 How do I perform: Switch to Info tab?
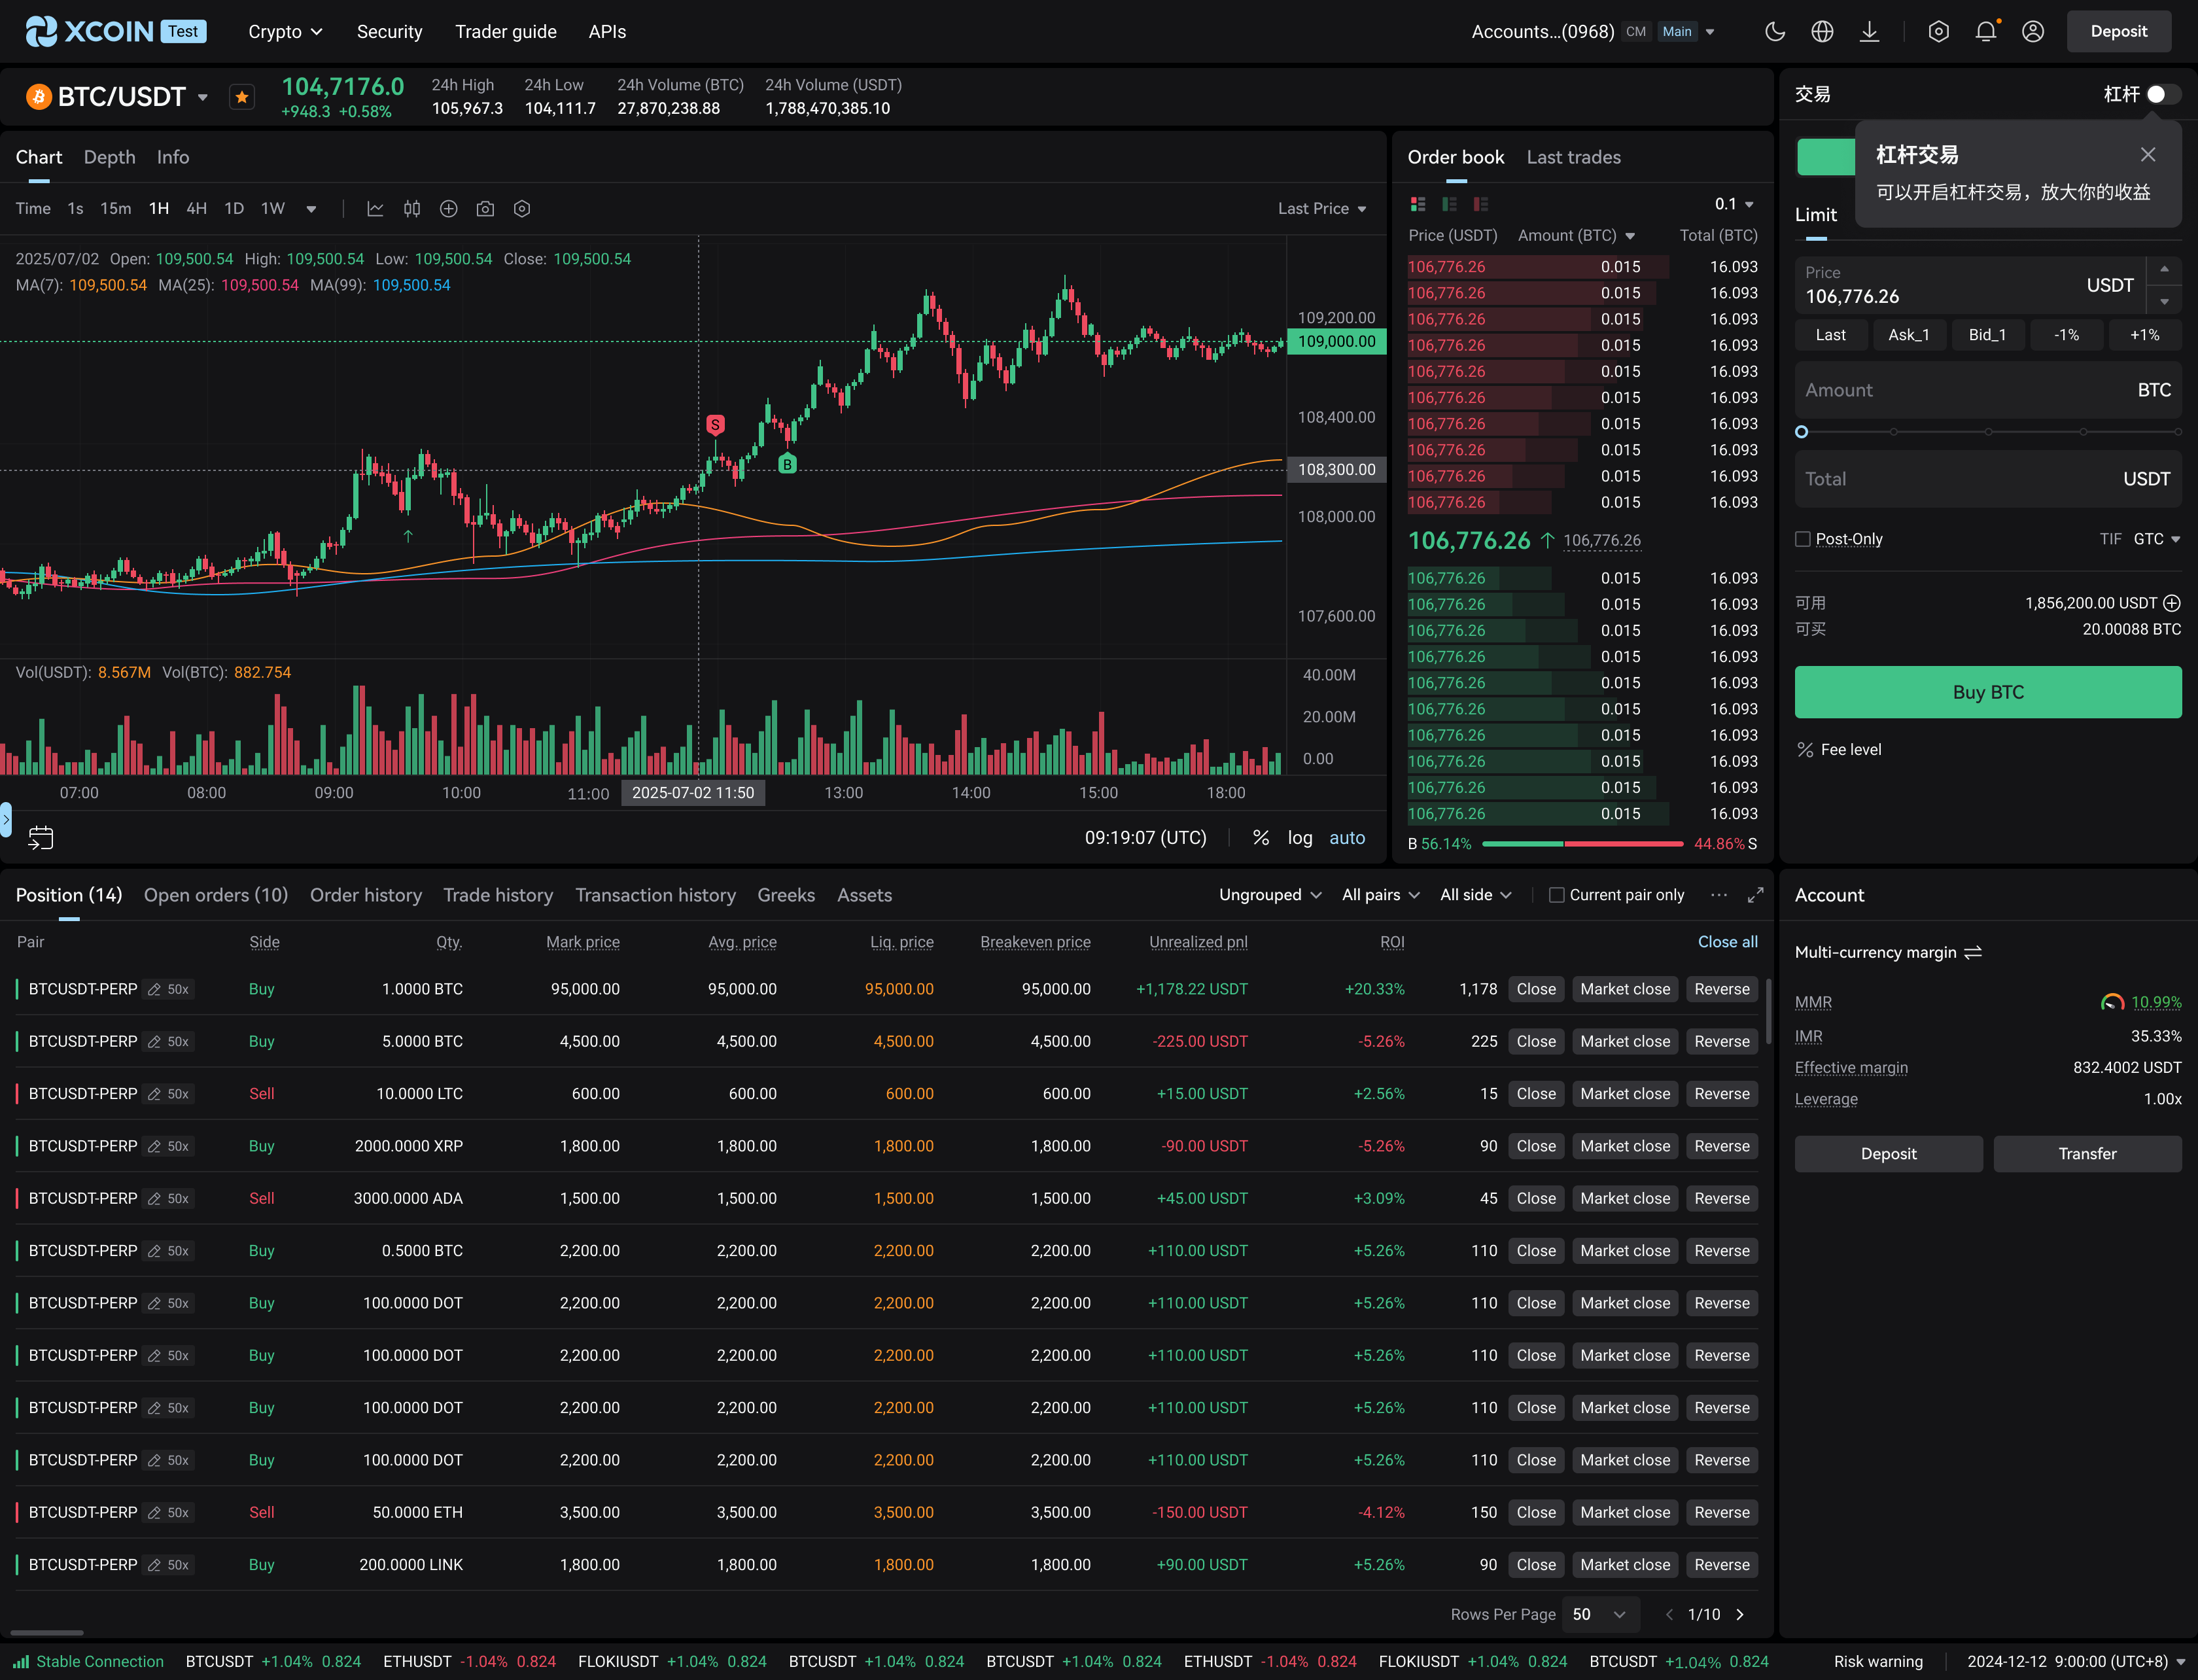pyautogui.click(x=173, y=157)
